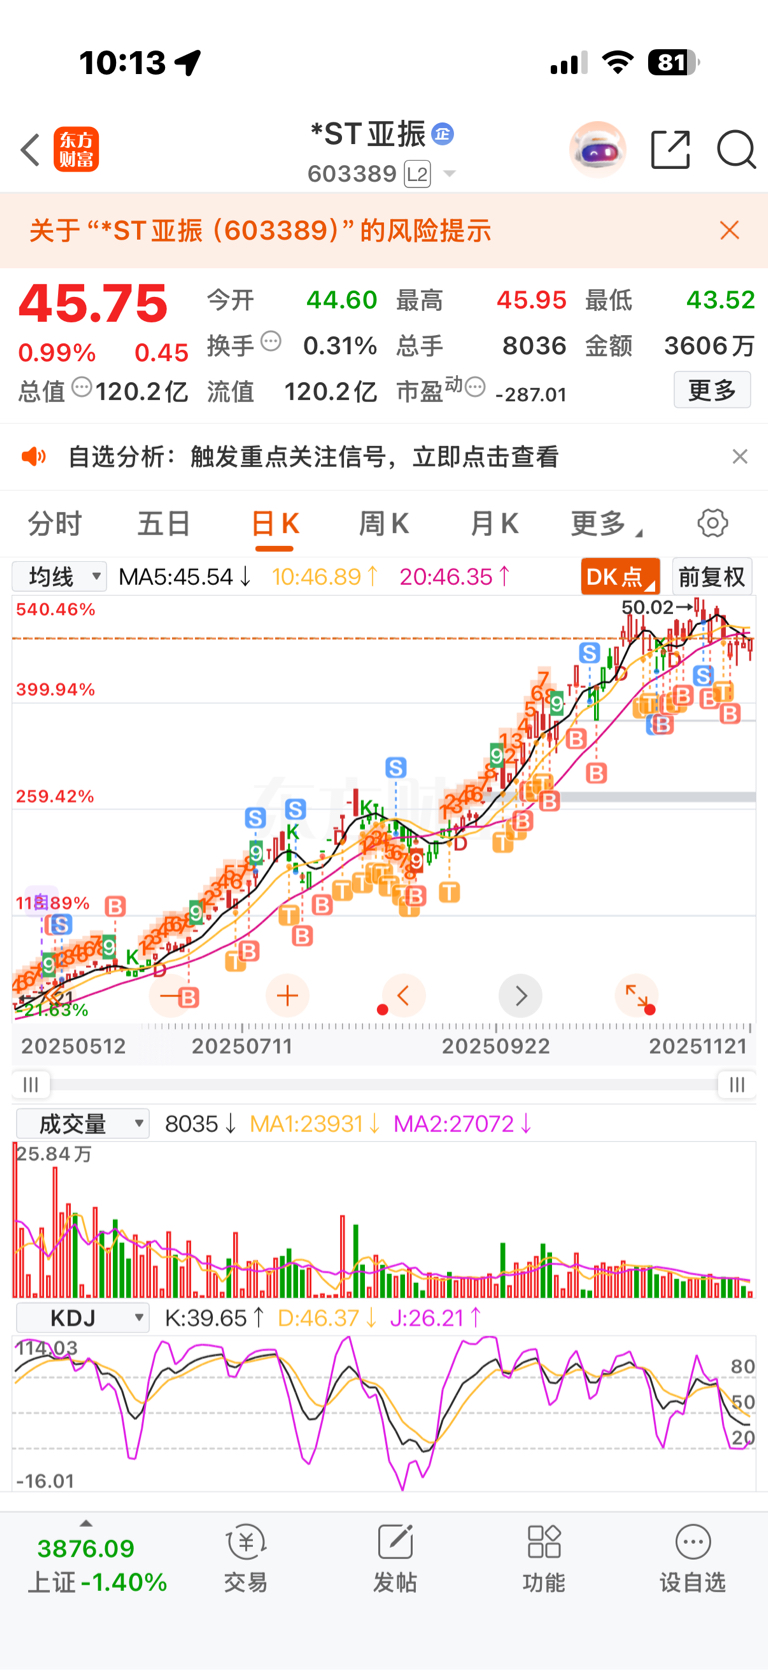Tap the J:26.21 KDJ value
Image resolution: width=768 pixels, height=1670 pixels.
(x=436, y=1318)
